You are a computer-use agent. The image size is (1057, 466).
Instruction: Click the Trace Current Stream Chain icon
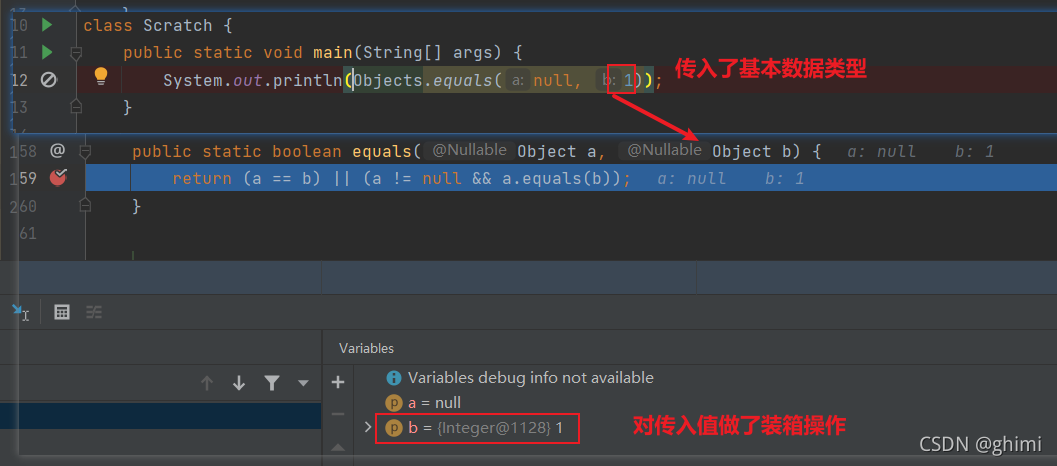point(94,312)
